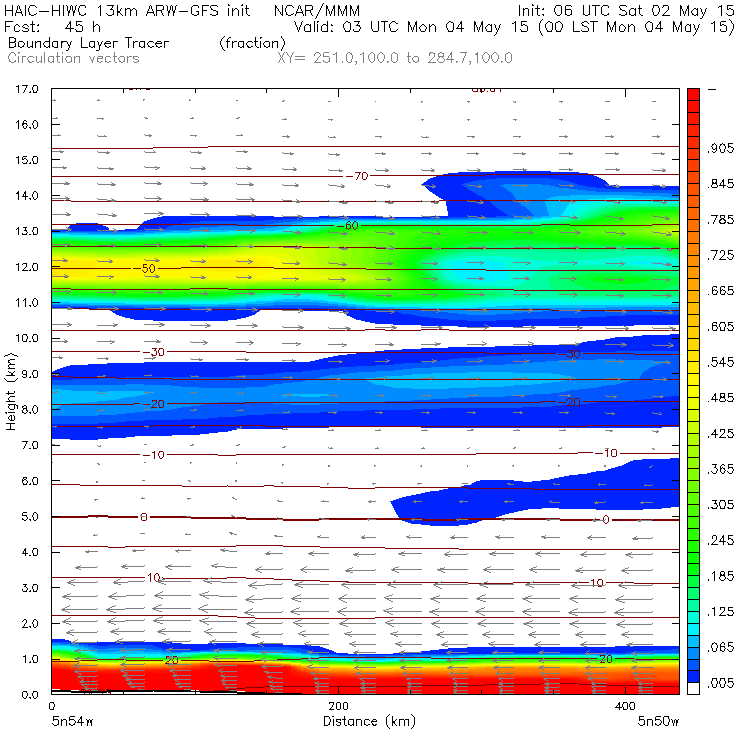Viewport: 740px width, 740px height.
Task: Click the 'Distance (km)' horizontal axis title
Action: tap(370, 721)
